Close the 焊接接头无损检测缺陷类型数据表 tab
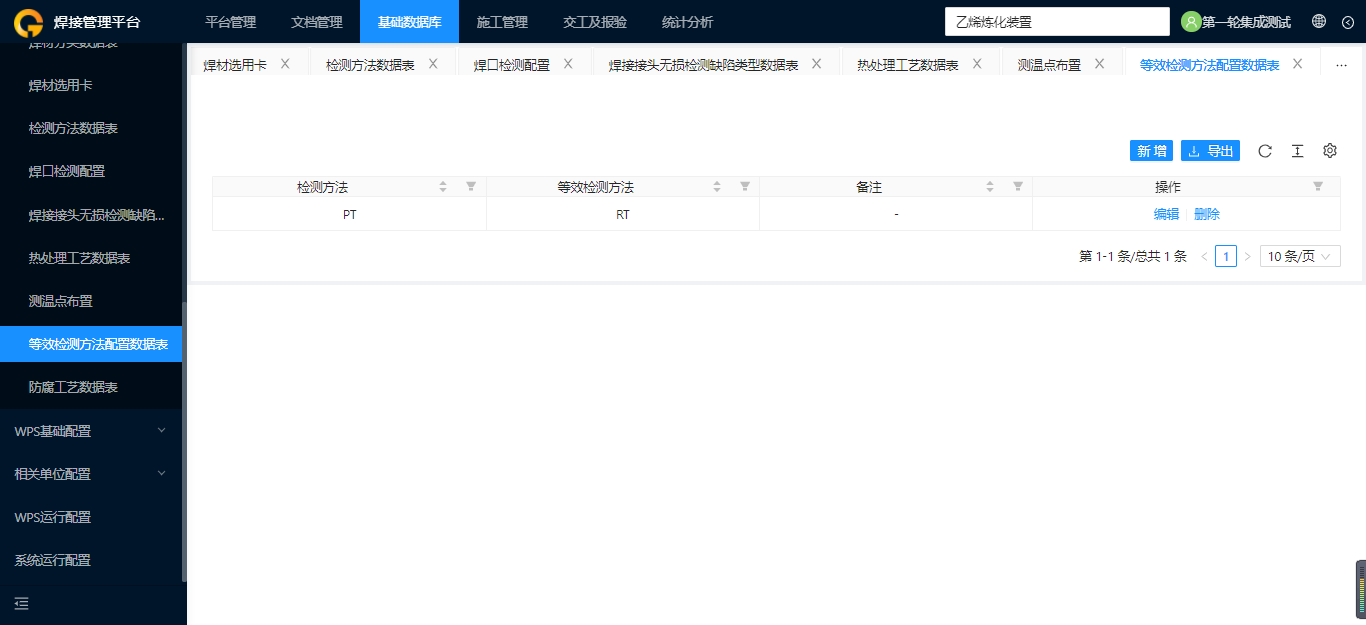1366x625 pixels. 816,64
